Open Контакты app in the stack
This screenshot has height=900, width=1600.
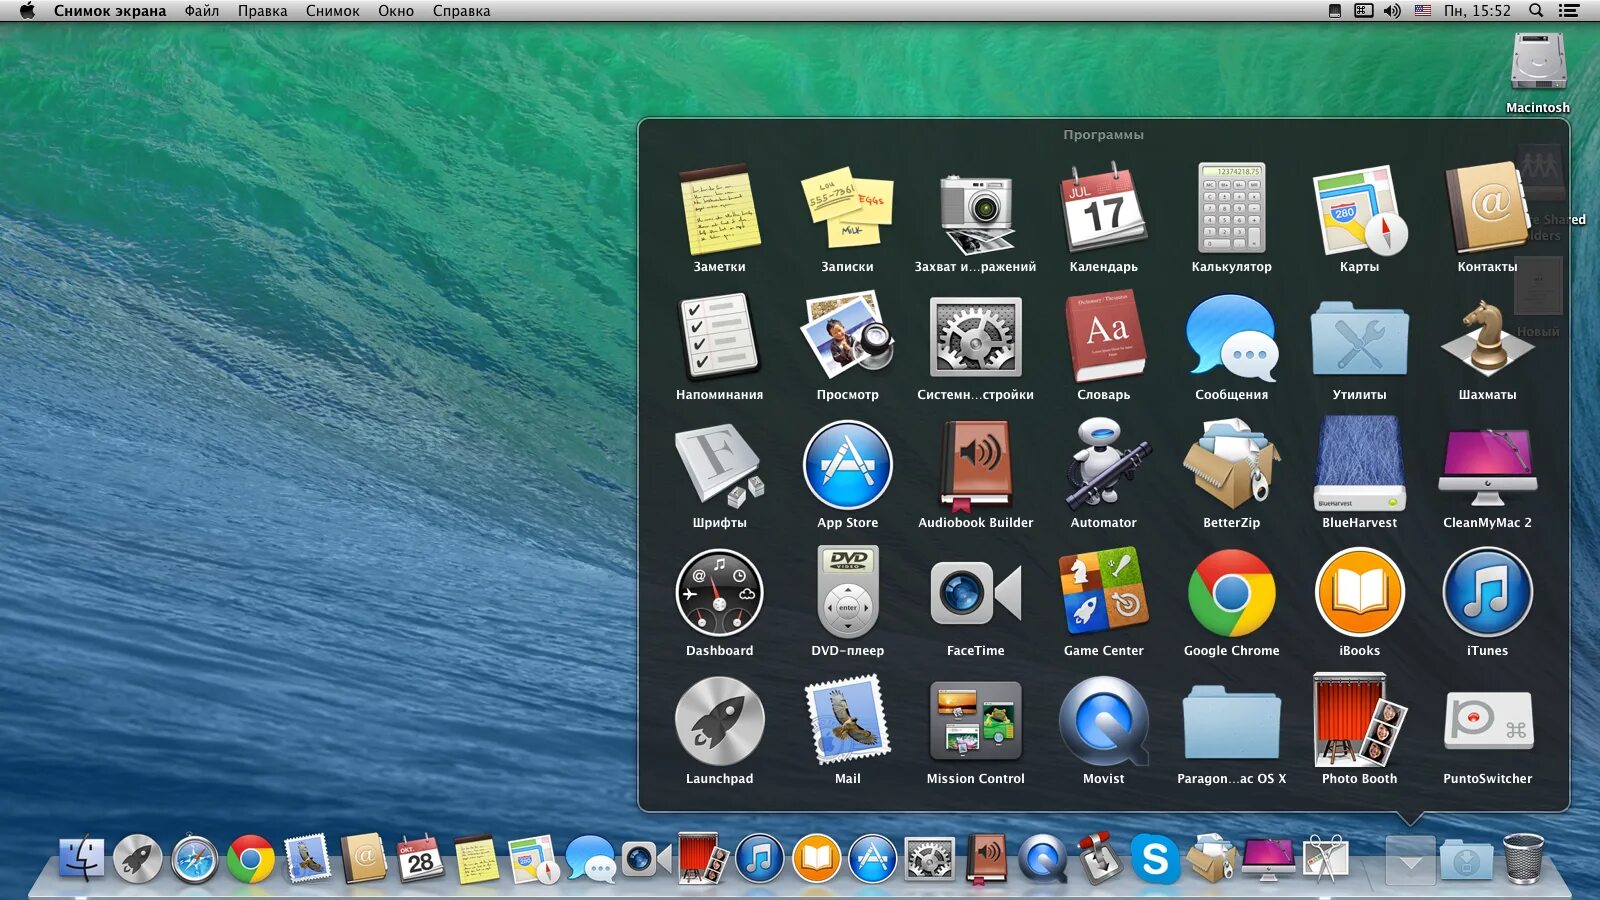[1487, 207]
